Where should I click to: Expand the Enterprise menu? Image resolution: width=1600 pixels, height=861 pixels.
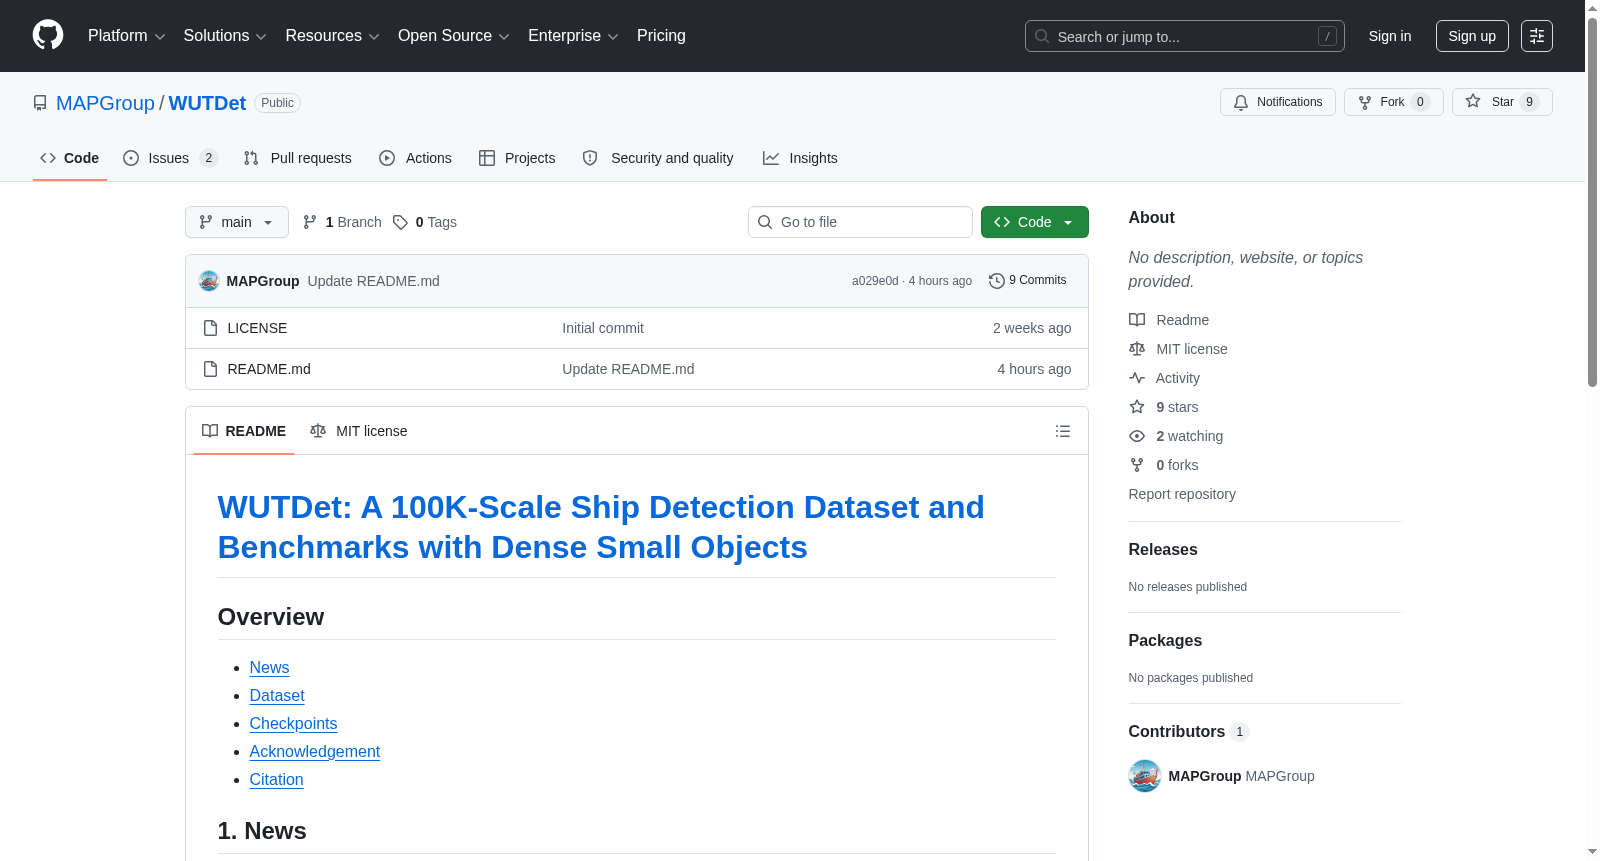pyautogui.click(x=573, y=36)
